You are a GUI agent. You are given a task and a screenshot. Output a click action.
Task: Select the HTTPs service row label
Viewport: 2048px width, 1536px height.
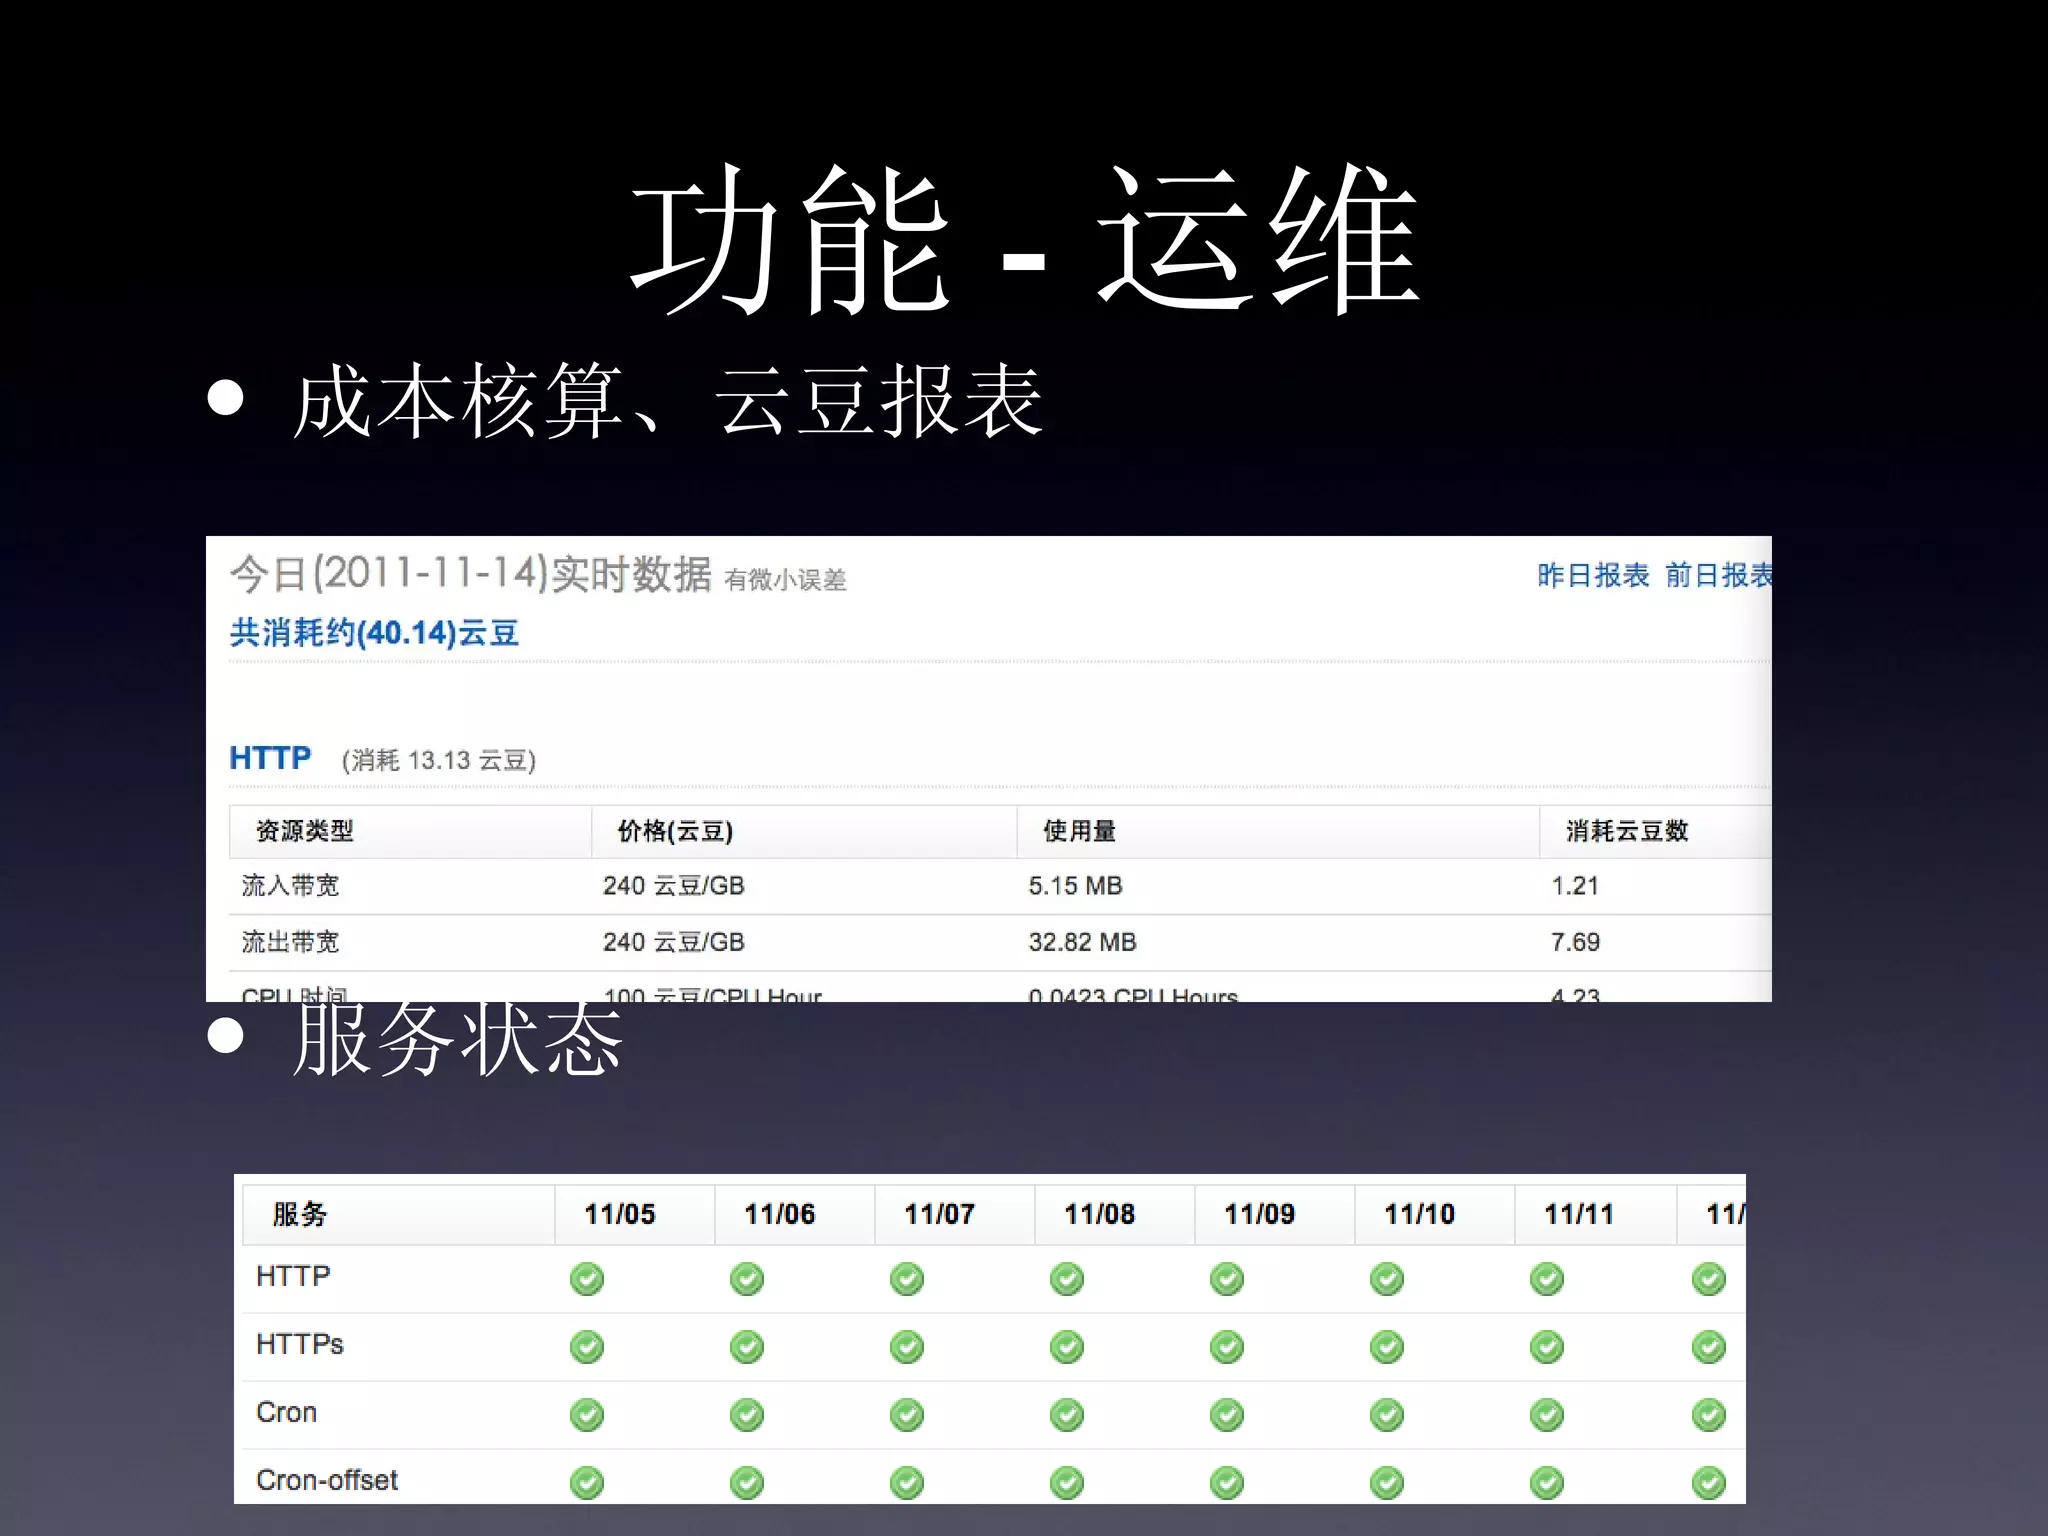(x=300, y=1344)
